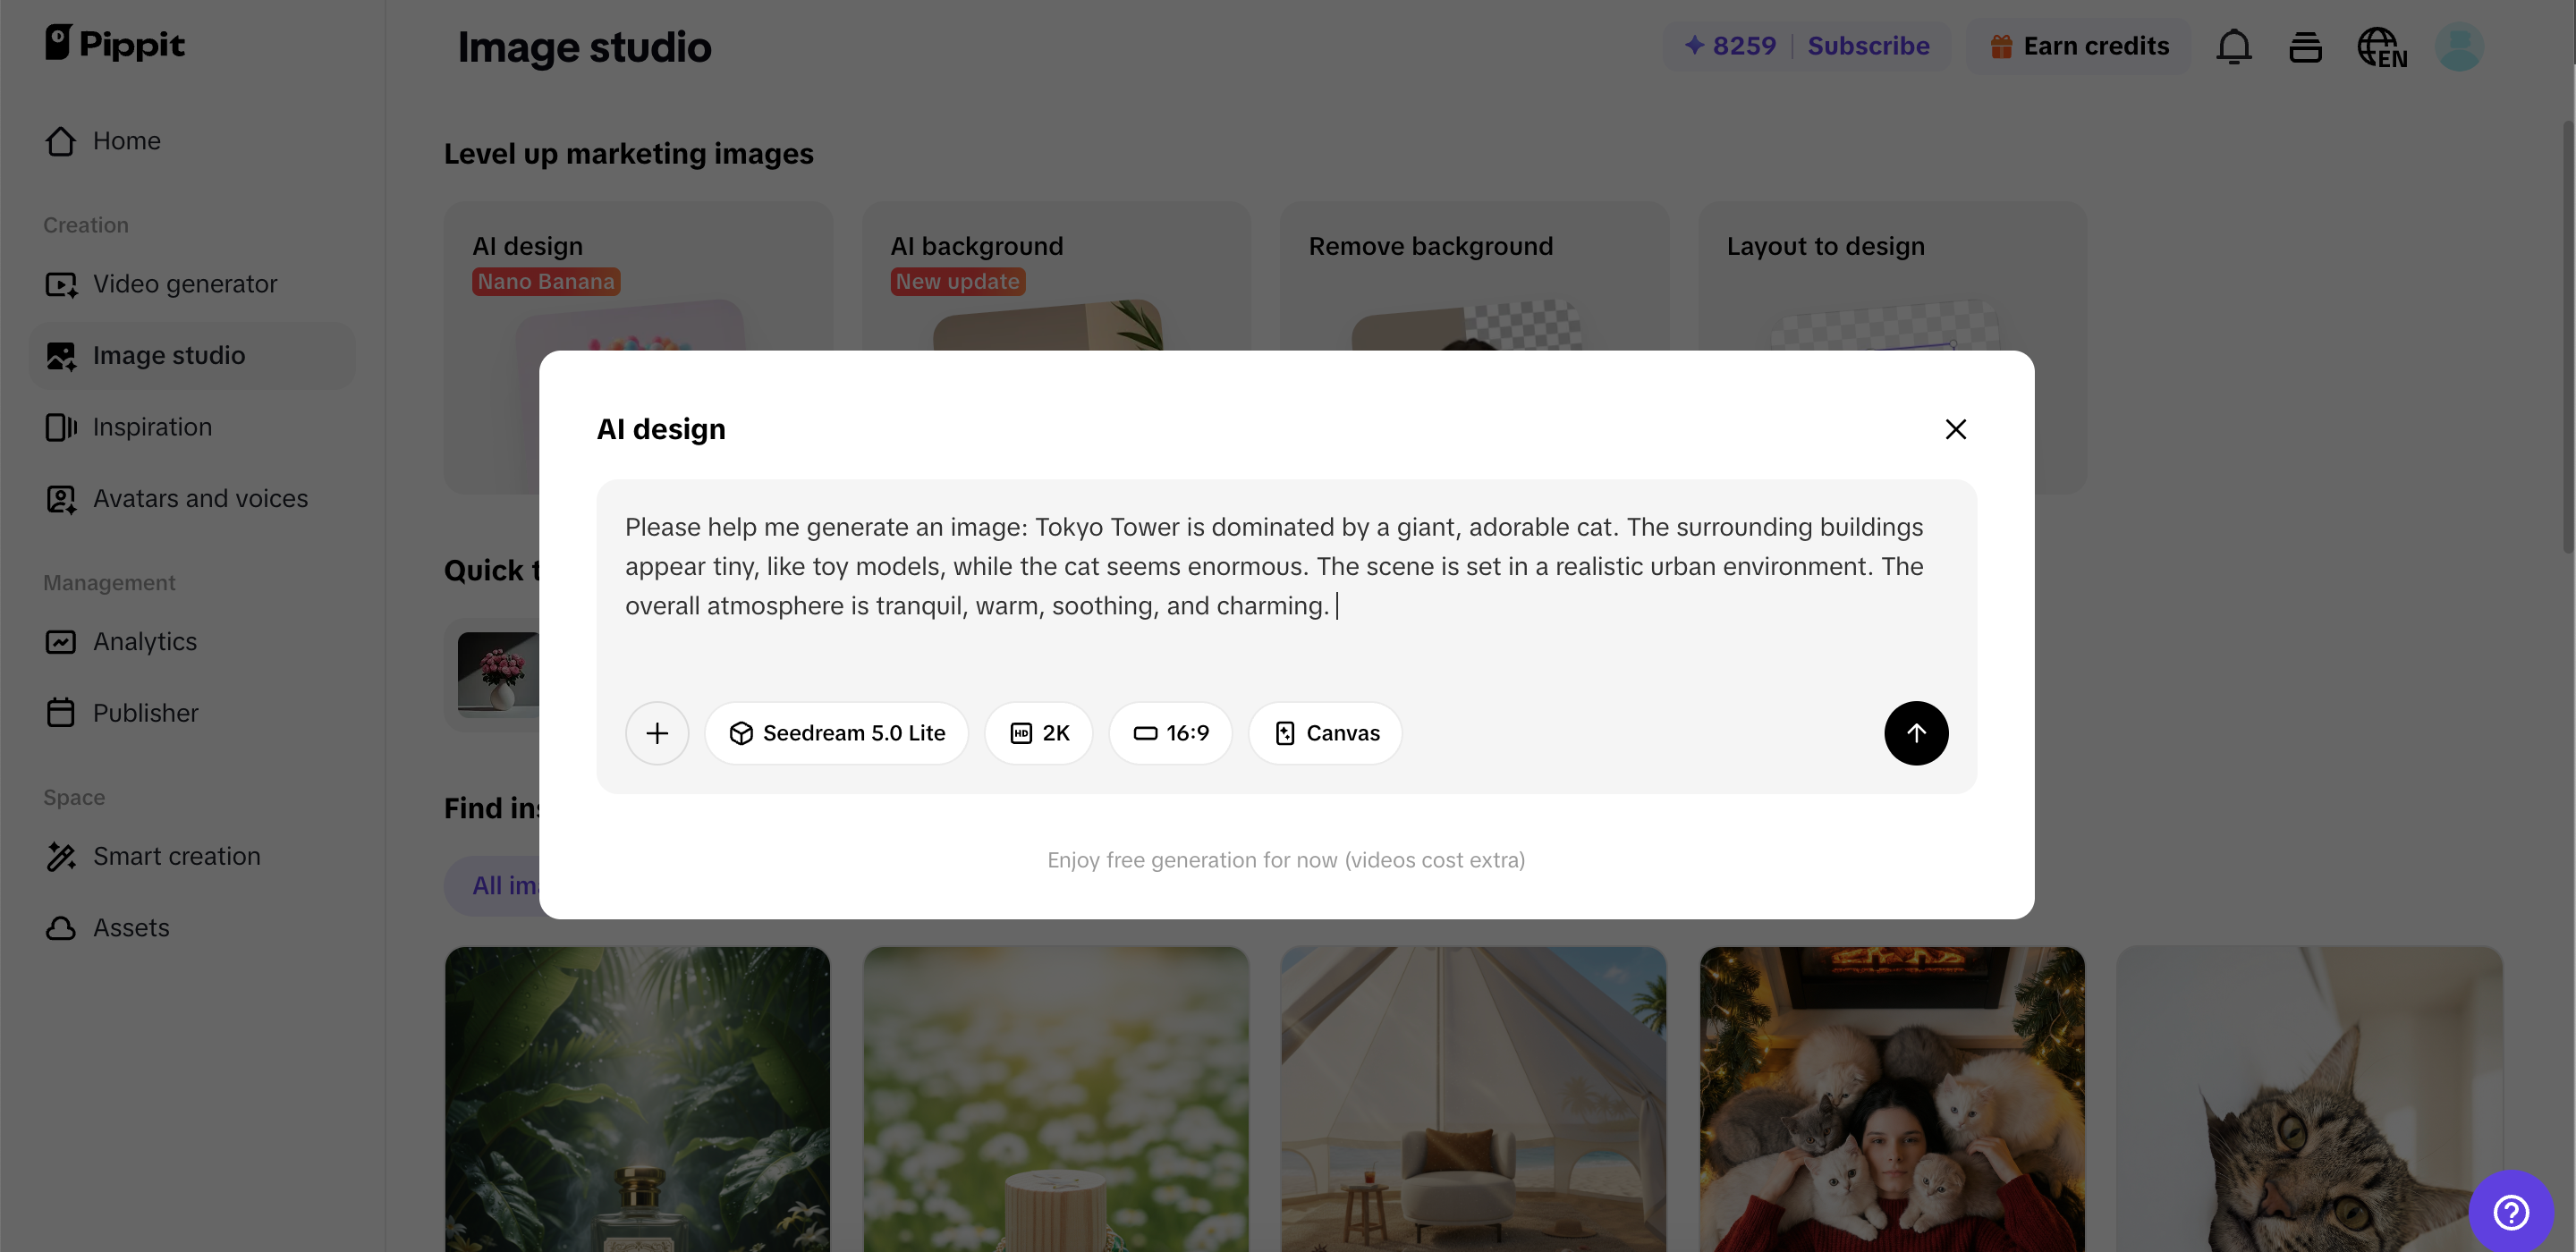Viewport: 2576px width, 1252px height.
Task: Click the Earn credits button
Action: [2079, 46]
